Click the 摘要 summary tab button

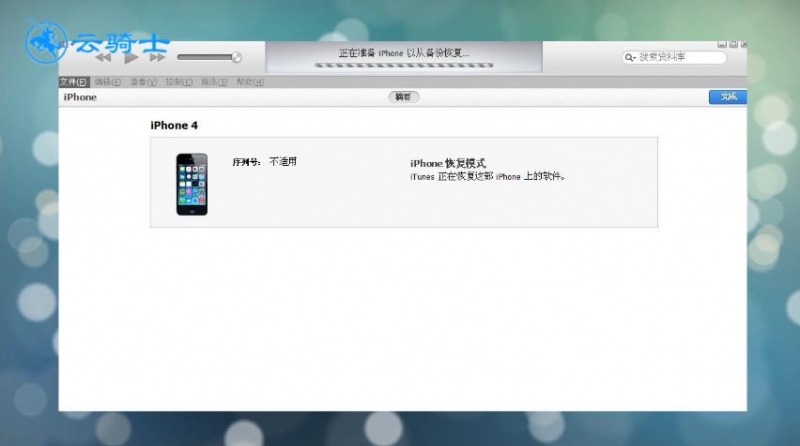click(404, 97)
